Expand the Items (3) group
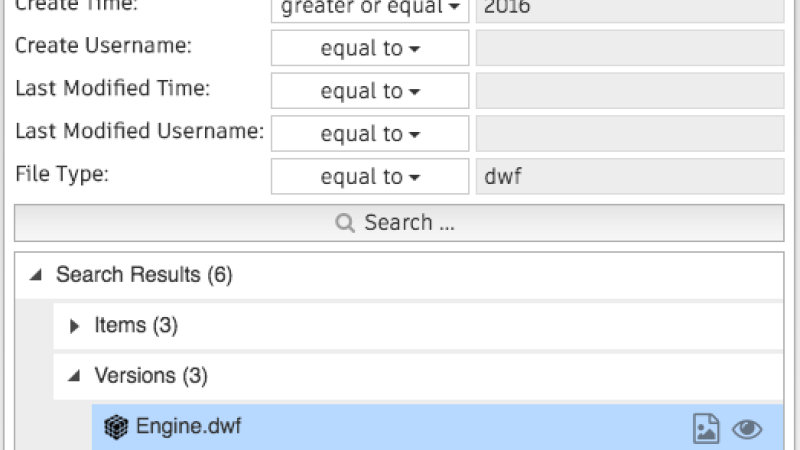Image resolution: width=800 pixels, height=450 pixels. [74, 326]
